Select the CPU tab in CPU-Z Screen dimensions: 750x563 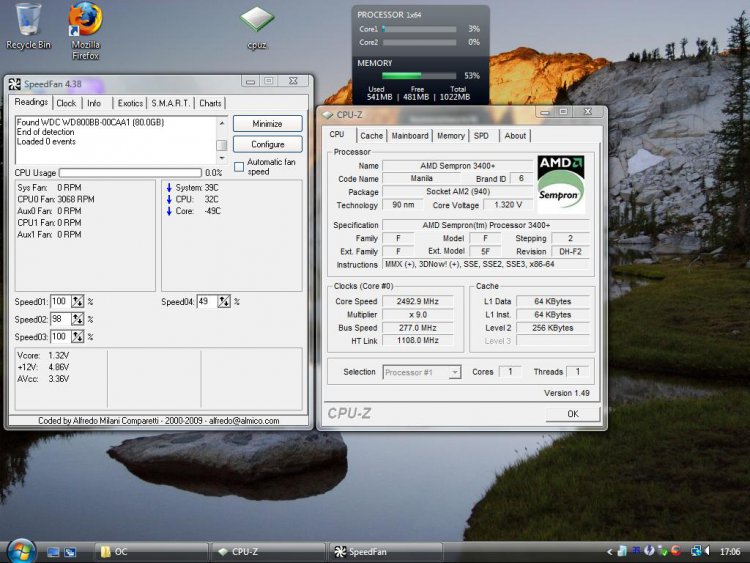pyautogui.click(x=337, y=135)
